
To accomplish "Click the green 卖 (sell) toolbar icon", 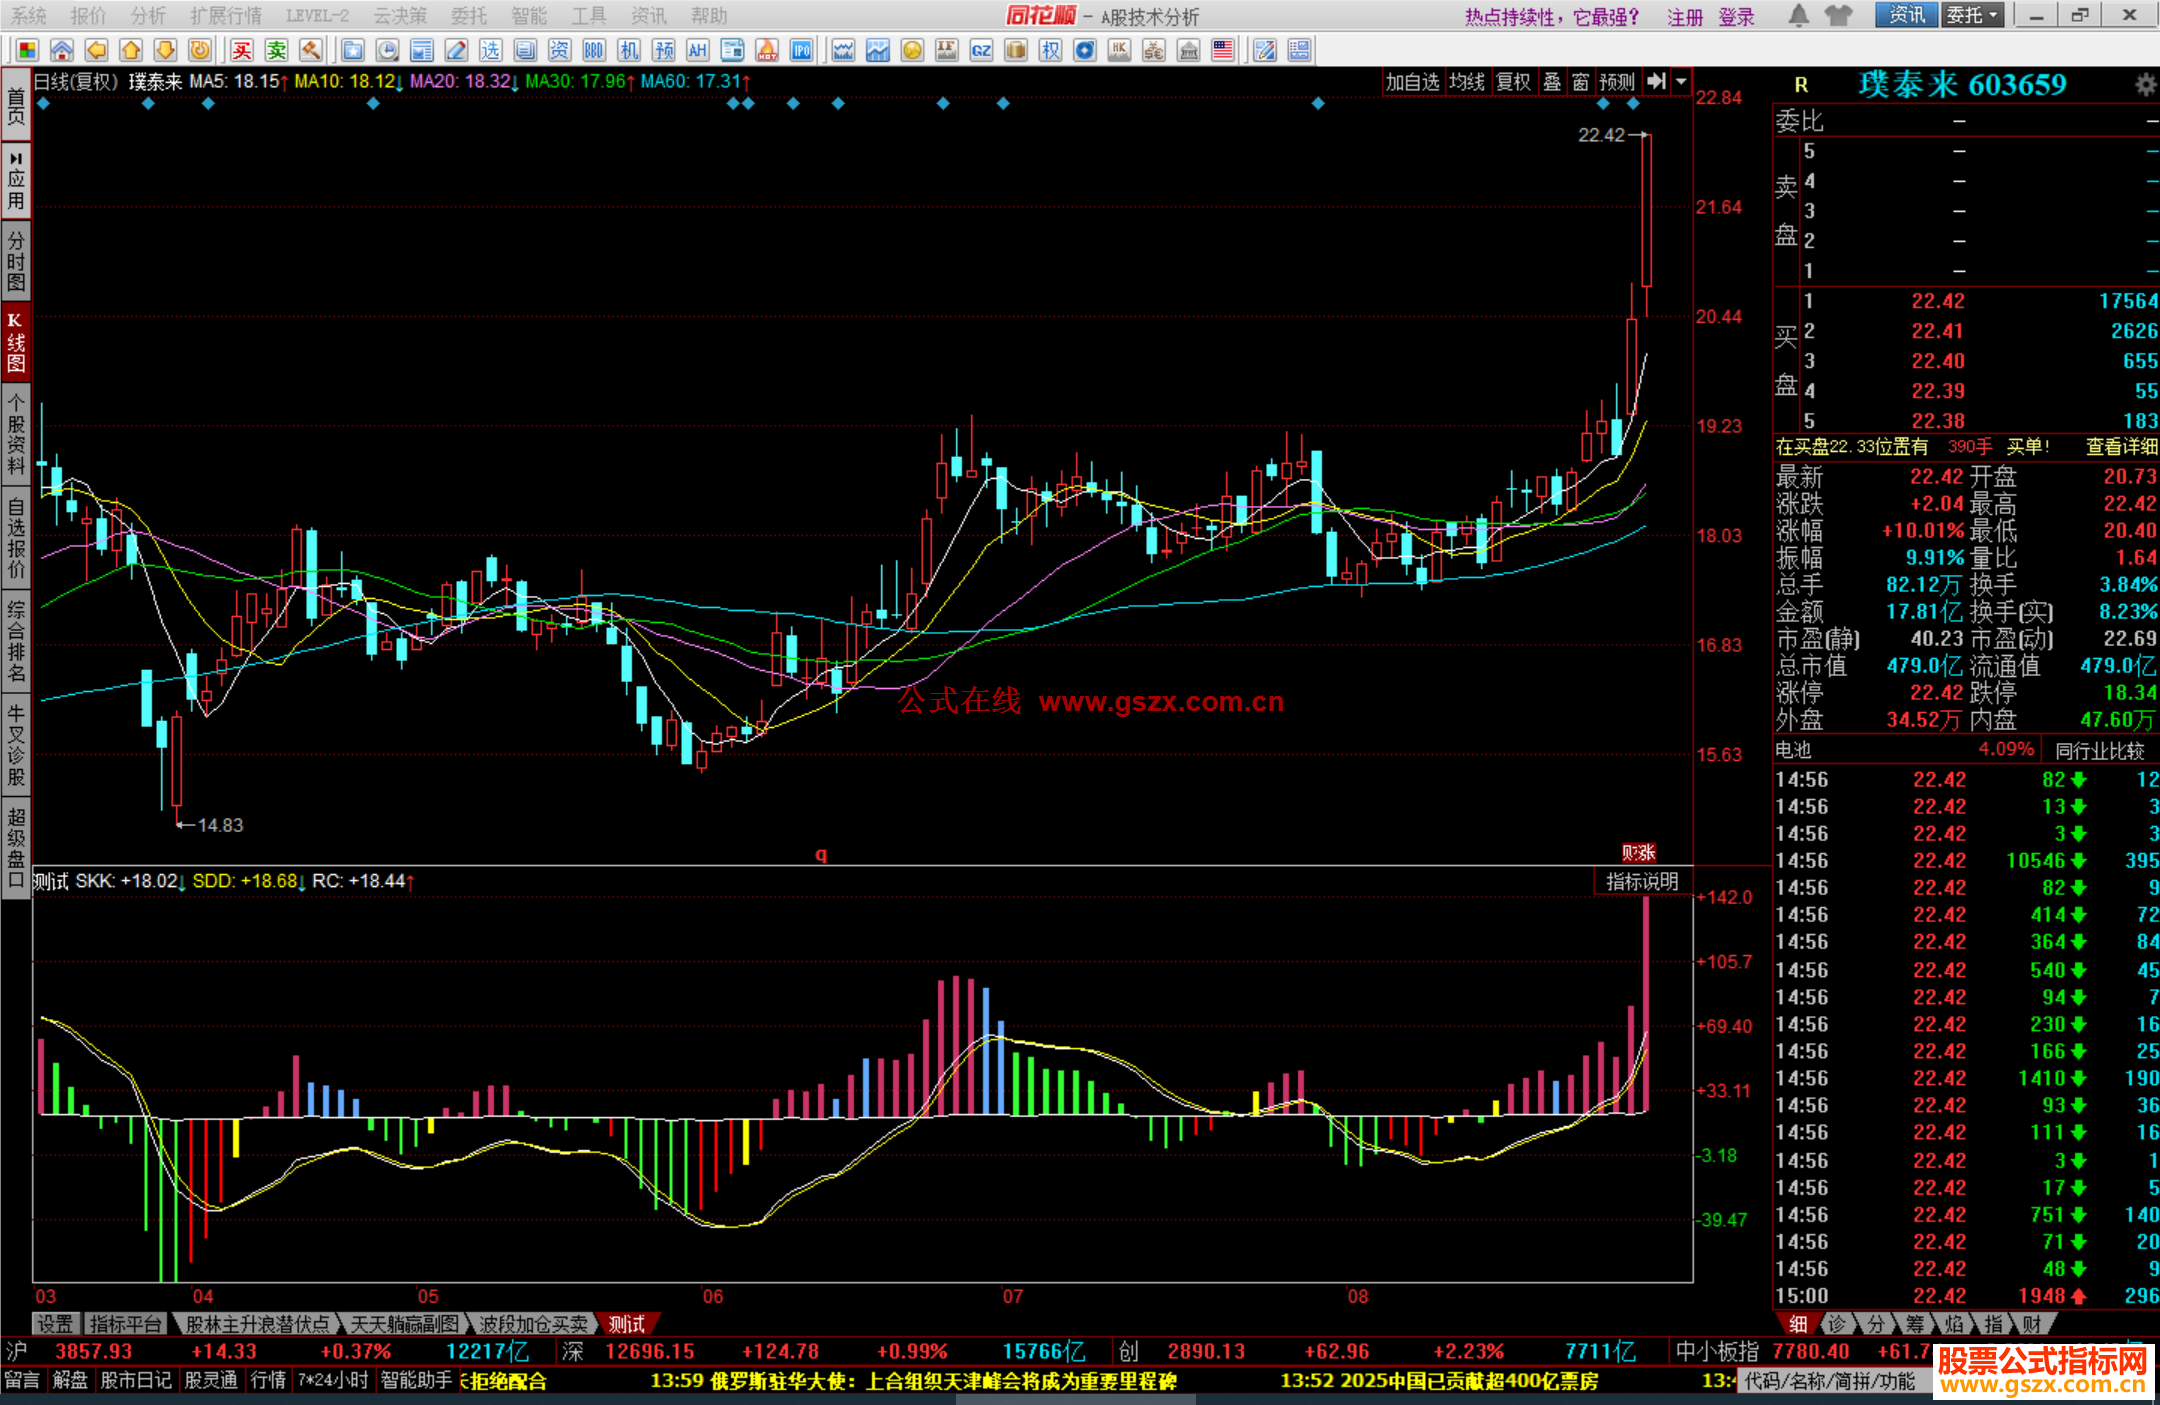I will 276,51.
